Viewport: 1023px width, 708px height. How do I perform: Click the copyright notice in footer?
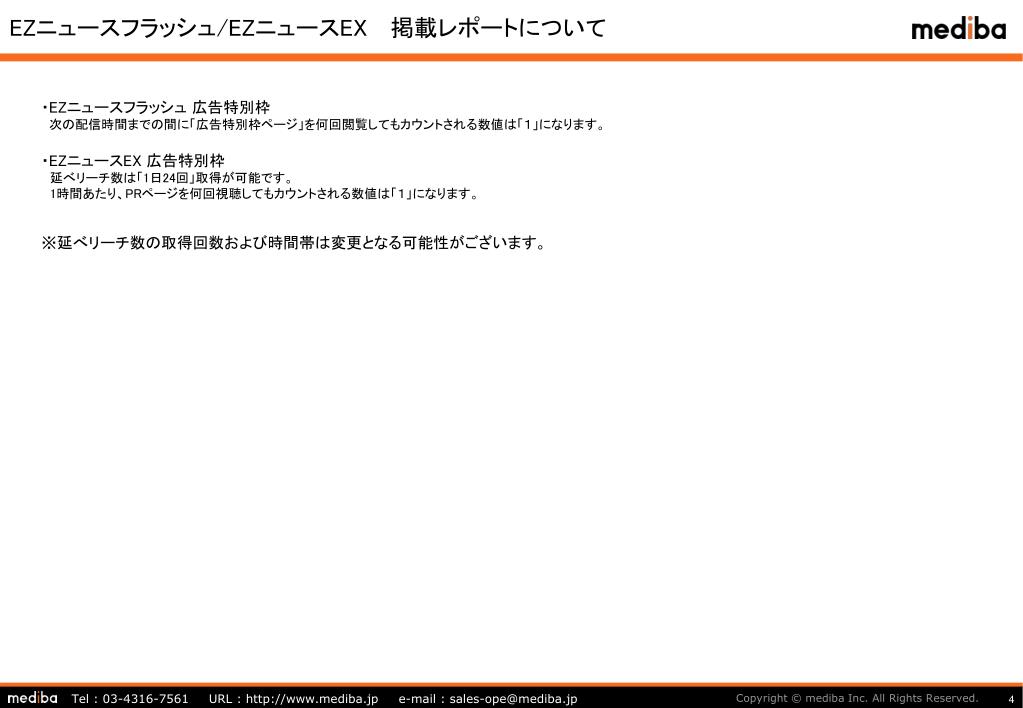point(857,698)
